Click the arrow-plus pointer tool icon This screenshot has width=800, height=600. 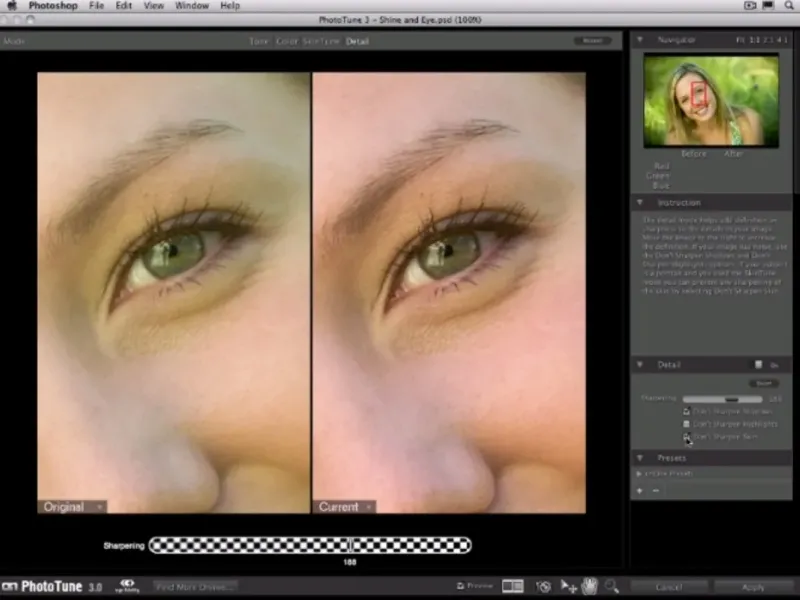568,587
